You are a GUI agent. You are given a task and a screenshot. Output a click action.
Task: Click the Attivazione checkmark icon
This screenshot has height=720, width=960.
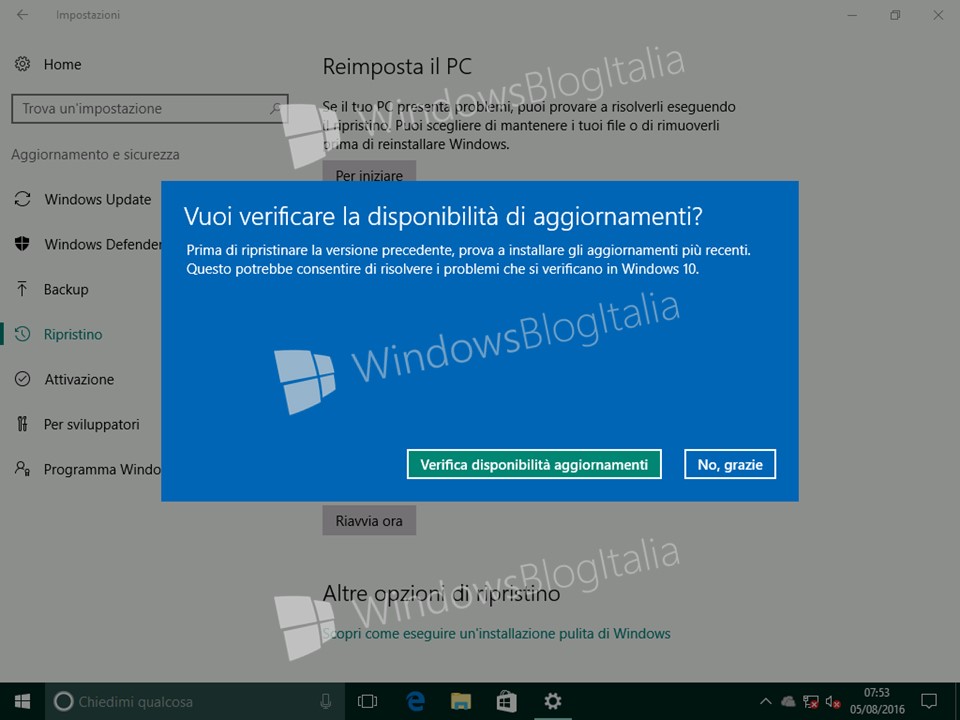tap(22, 379)
